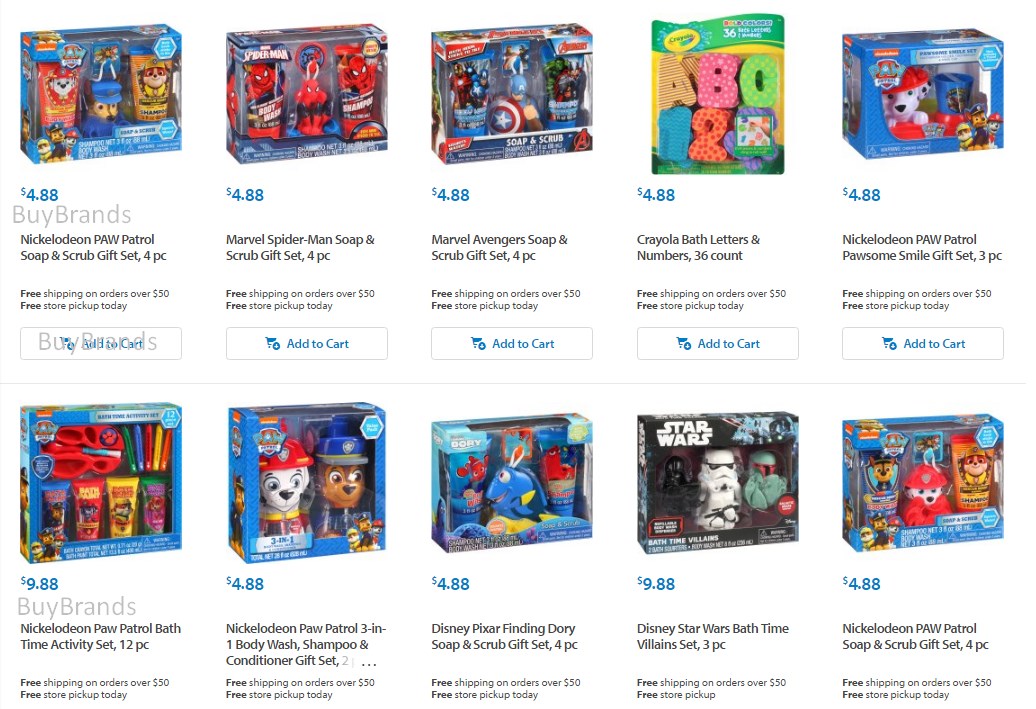Open Paw Patrol 3-in-1 Body Wash image
The width and height of the screenshot is (1036, 709).
point(307,482)
